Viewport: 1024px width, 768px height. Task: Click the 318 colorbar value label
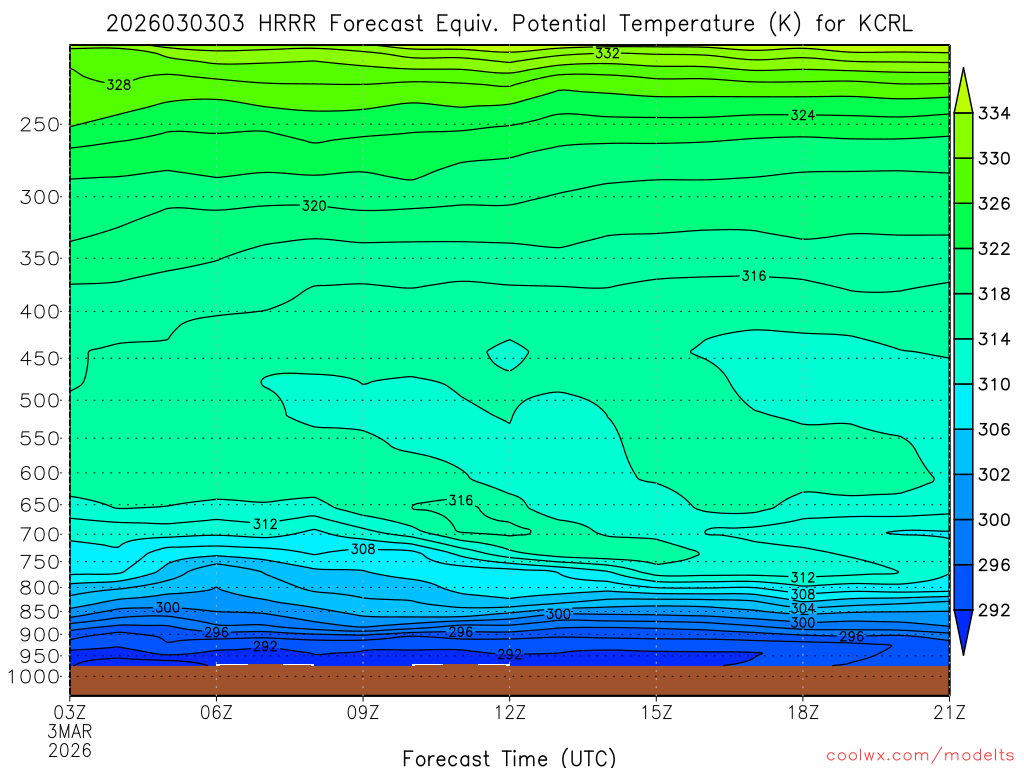click(994, 295)
